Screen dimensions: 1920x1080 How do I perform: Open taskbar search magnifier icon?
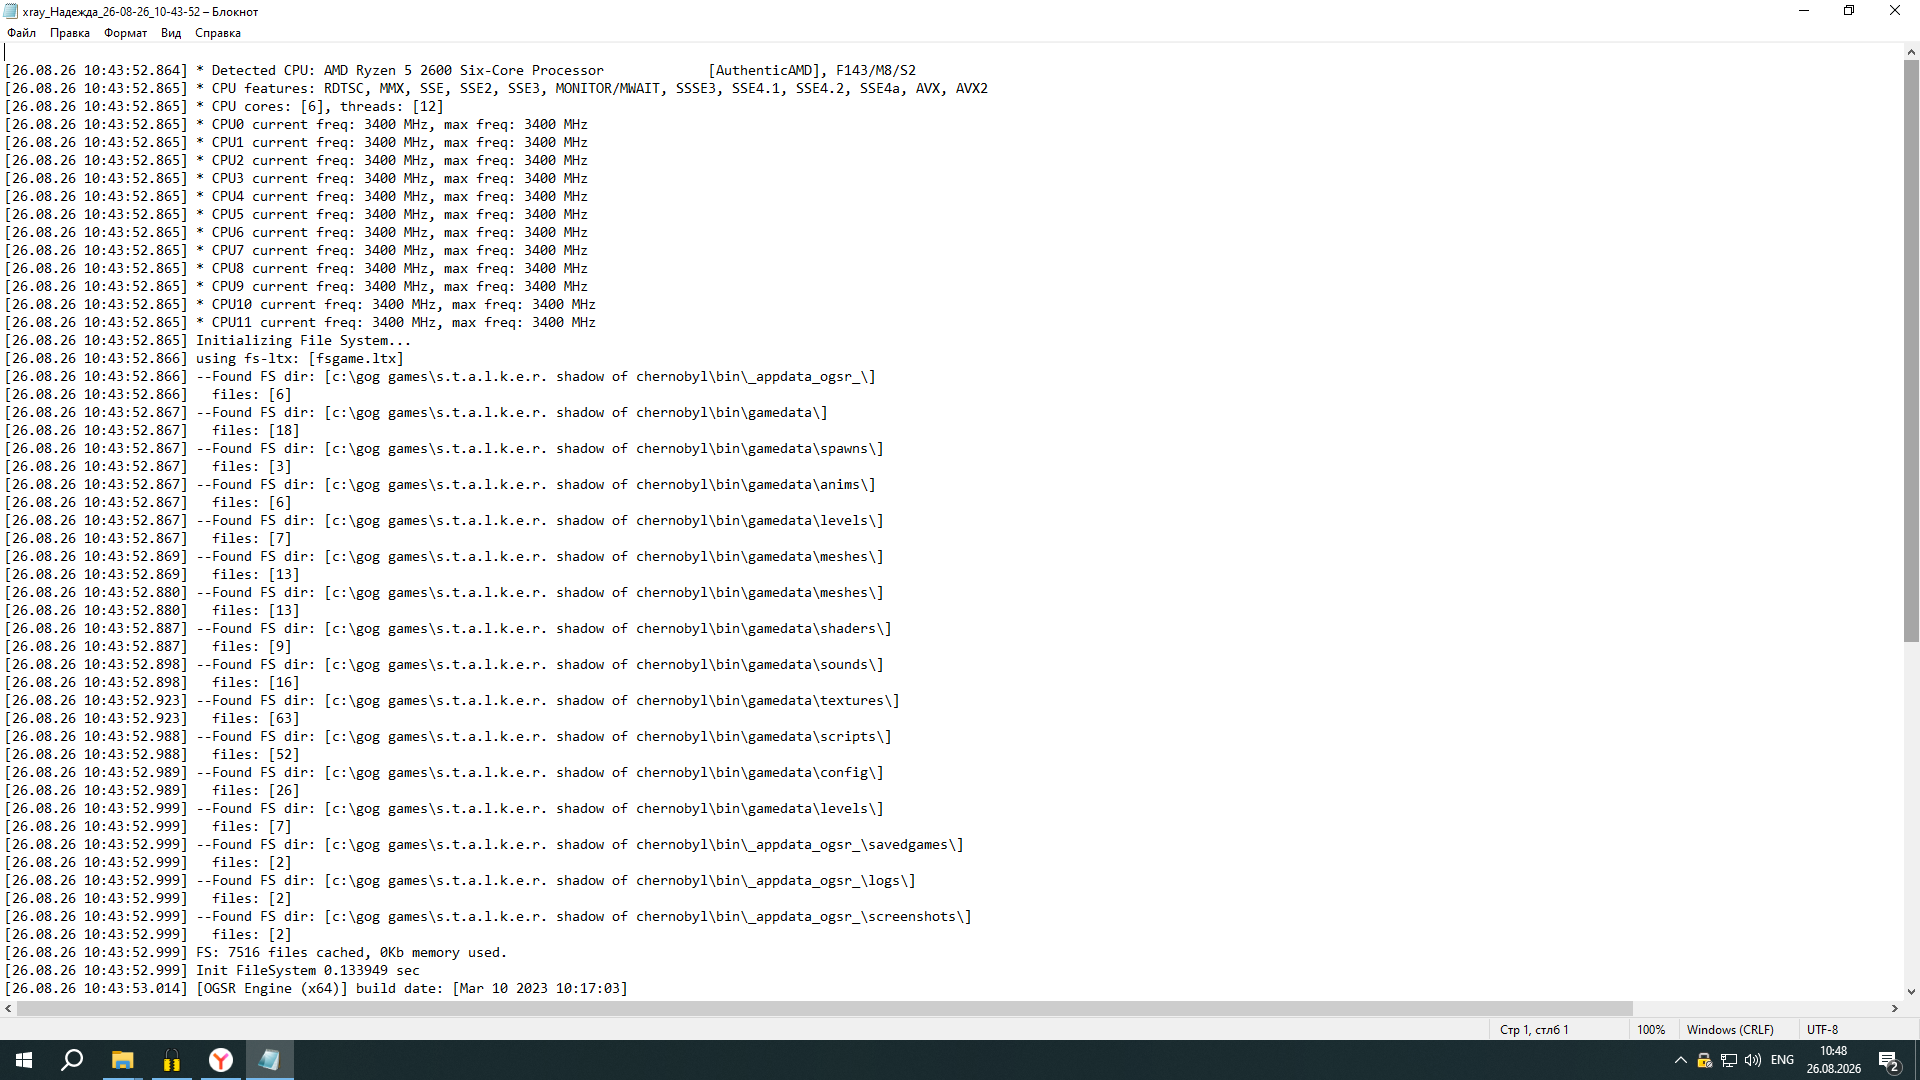click(x=72, y=1060)
